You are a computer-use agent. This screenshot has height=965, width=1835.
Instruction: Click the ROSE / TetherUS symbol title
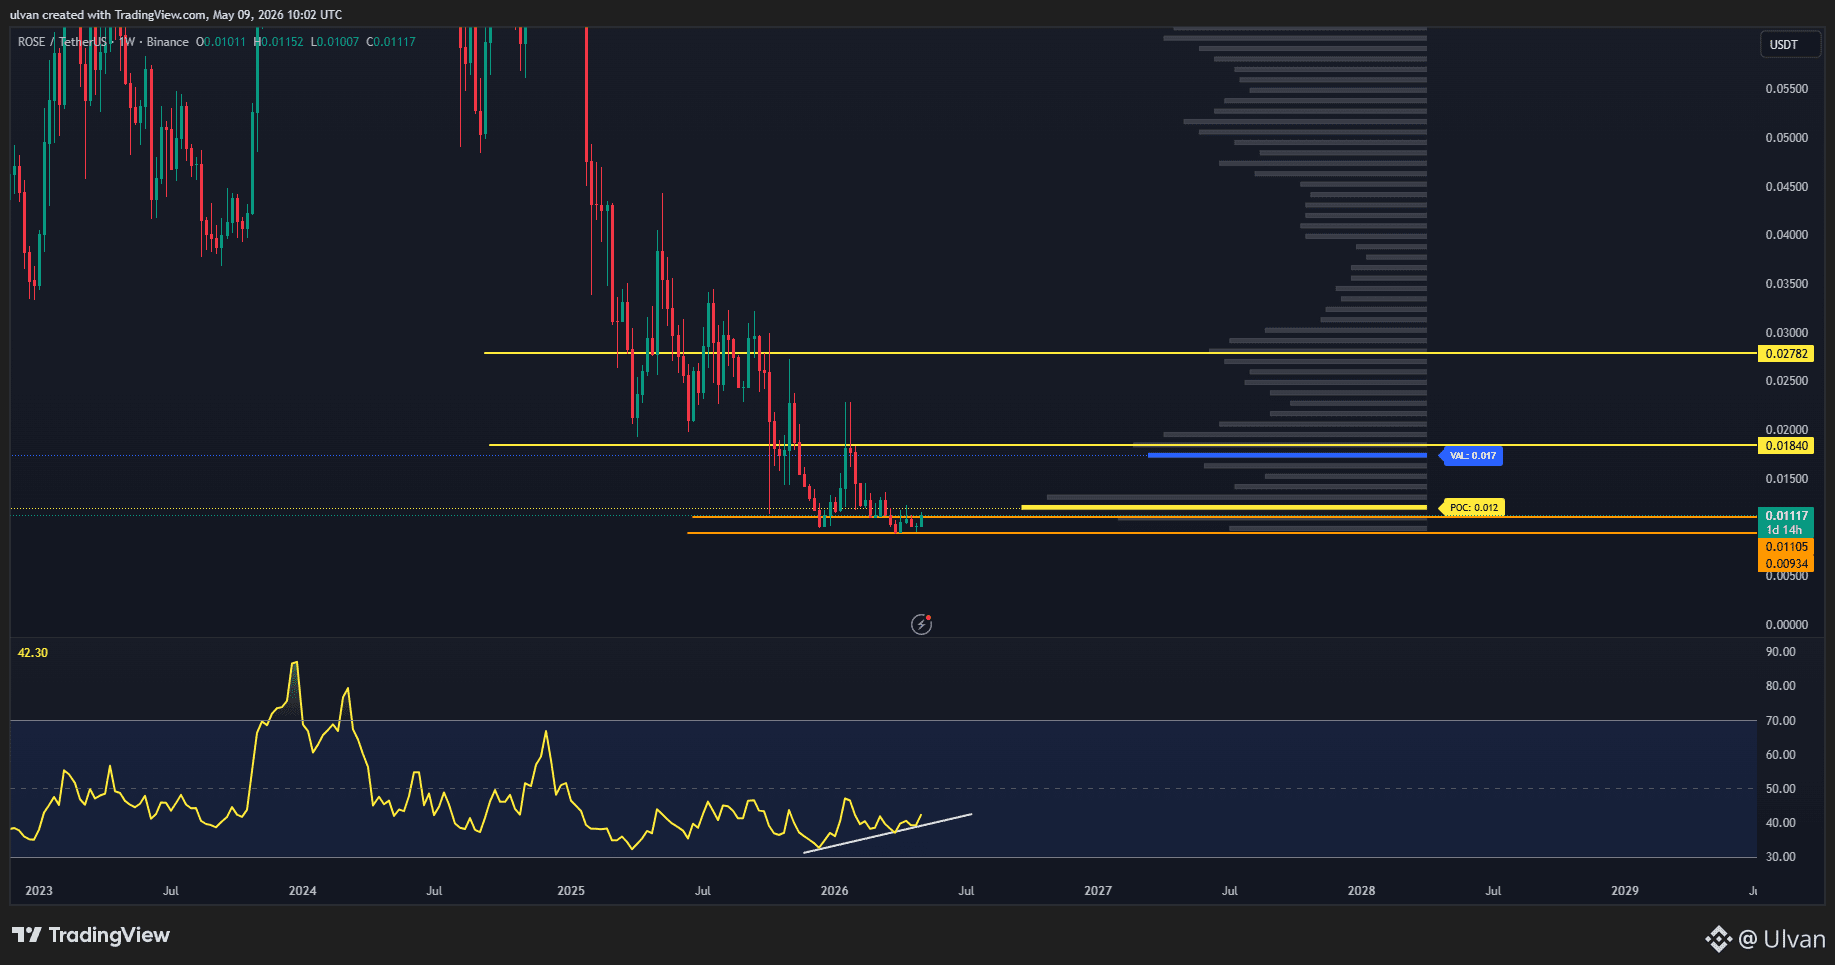[x=62, y=42]
